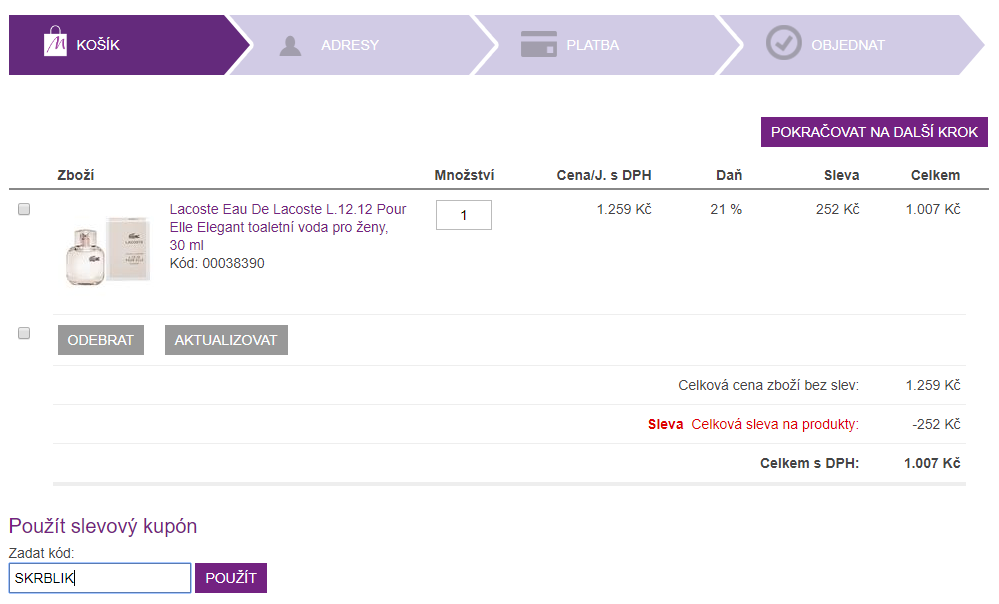Click the credit card icon in Platba step

point(538,44)
